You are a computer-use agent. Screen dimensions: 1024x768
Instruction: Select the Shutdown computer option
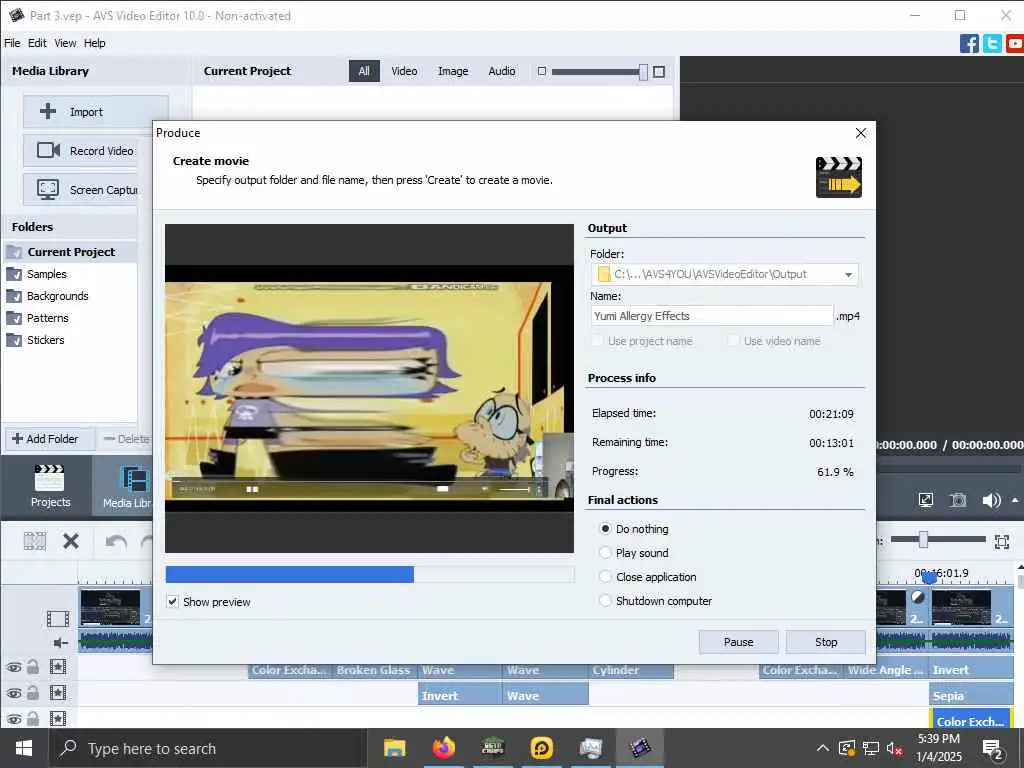(x=605, y=601)
